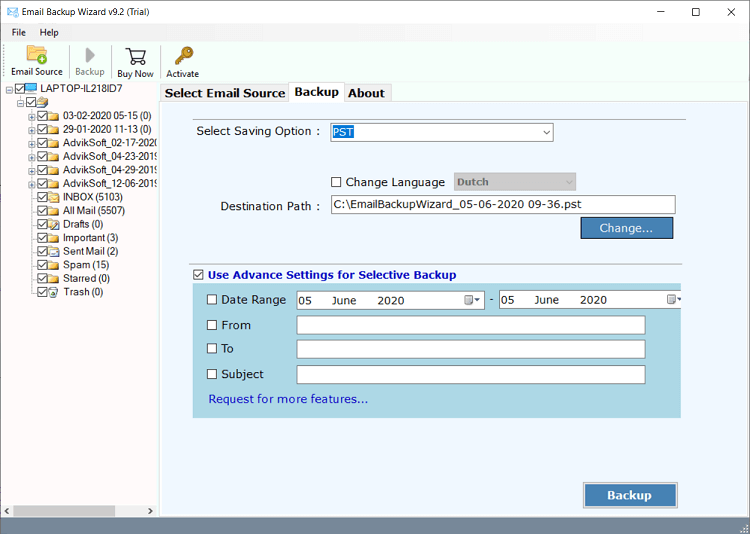Click the Backup toolbar icon

(89, 56)
